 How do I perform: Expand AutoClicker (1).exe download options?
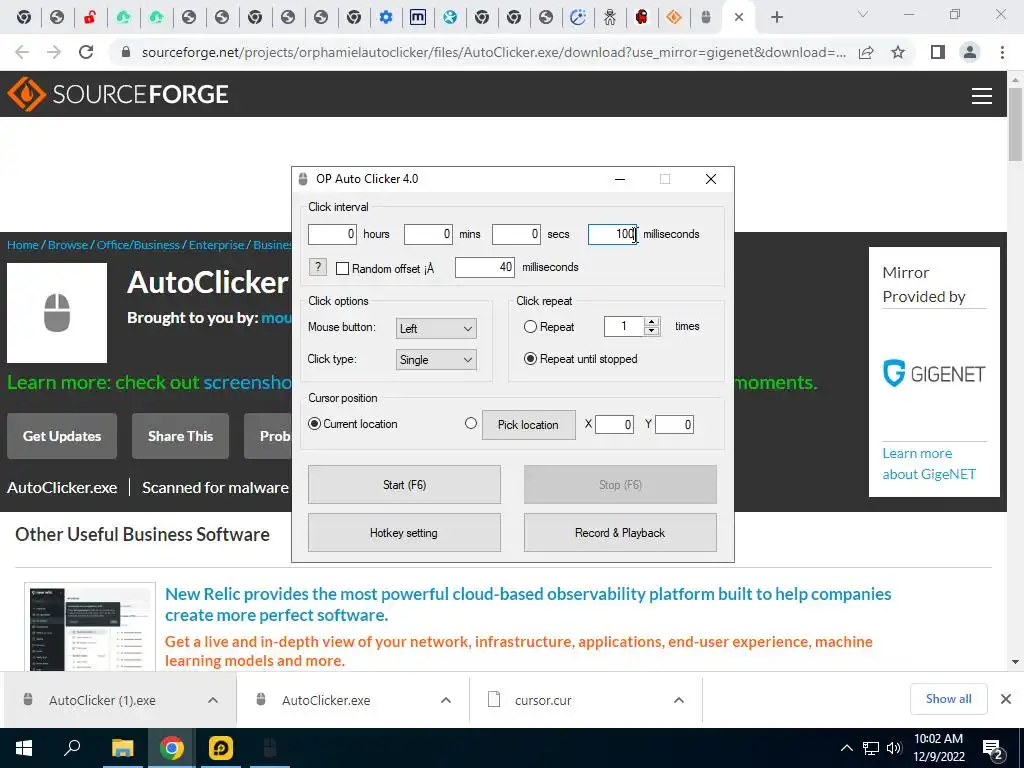pos(213,700)
